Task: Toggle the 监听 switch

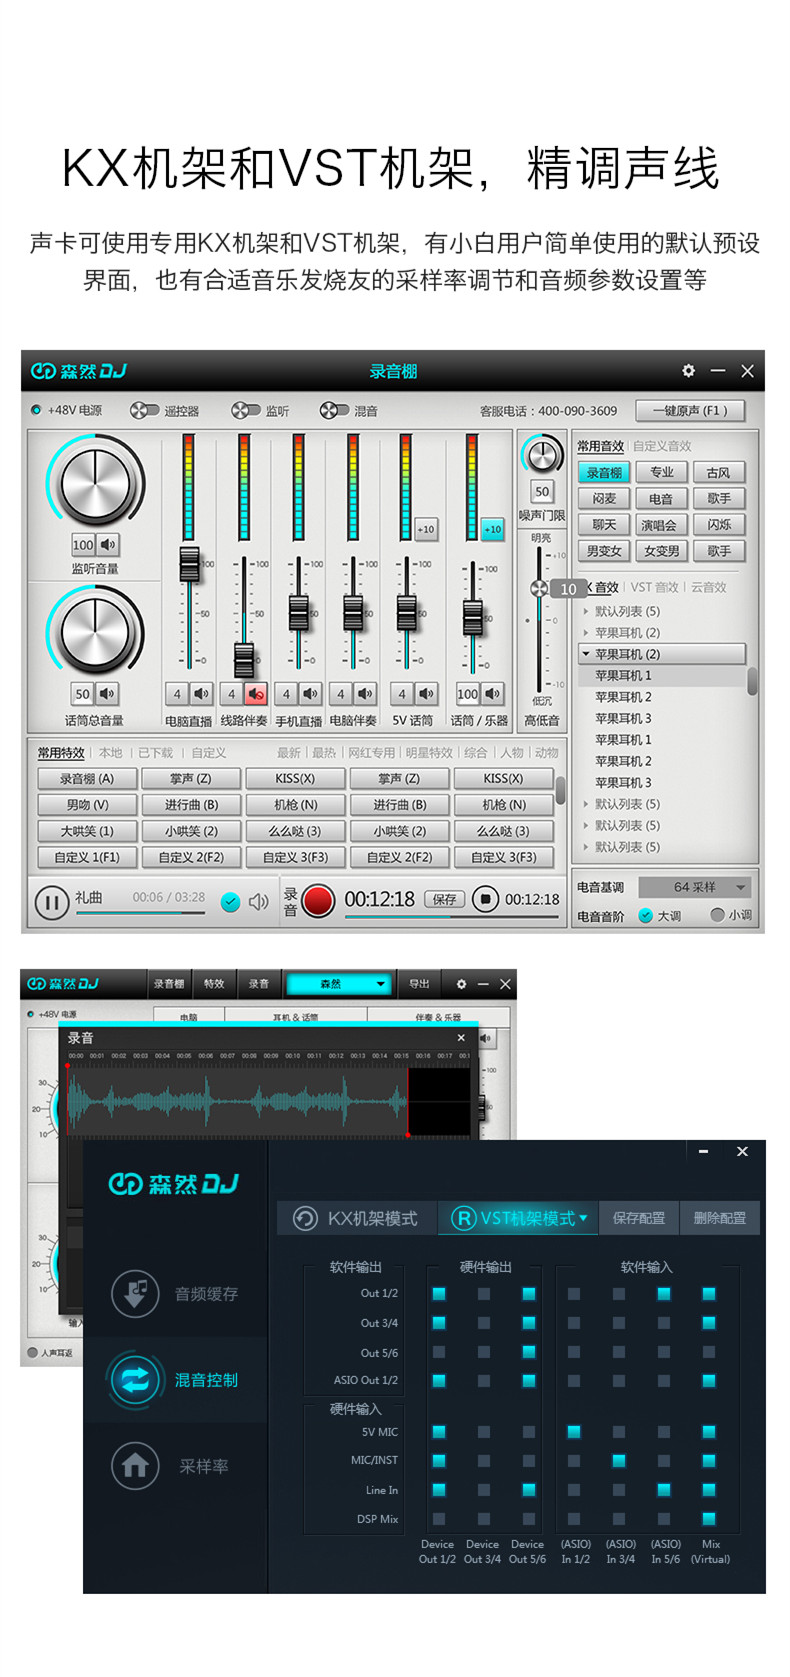Action: click(246, 410)
